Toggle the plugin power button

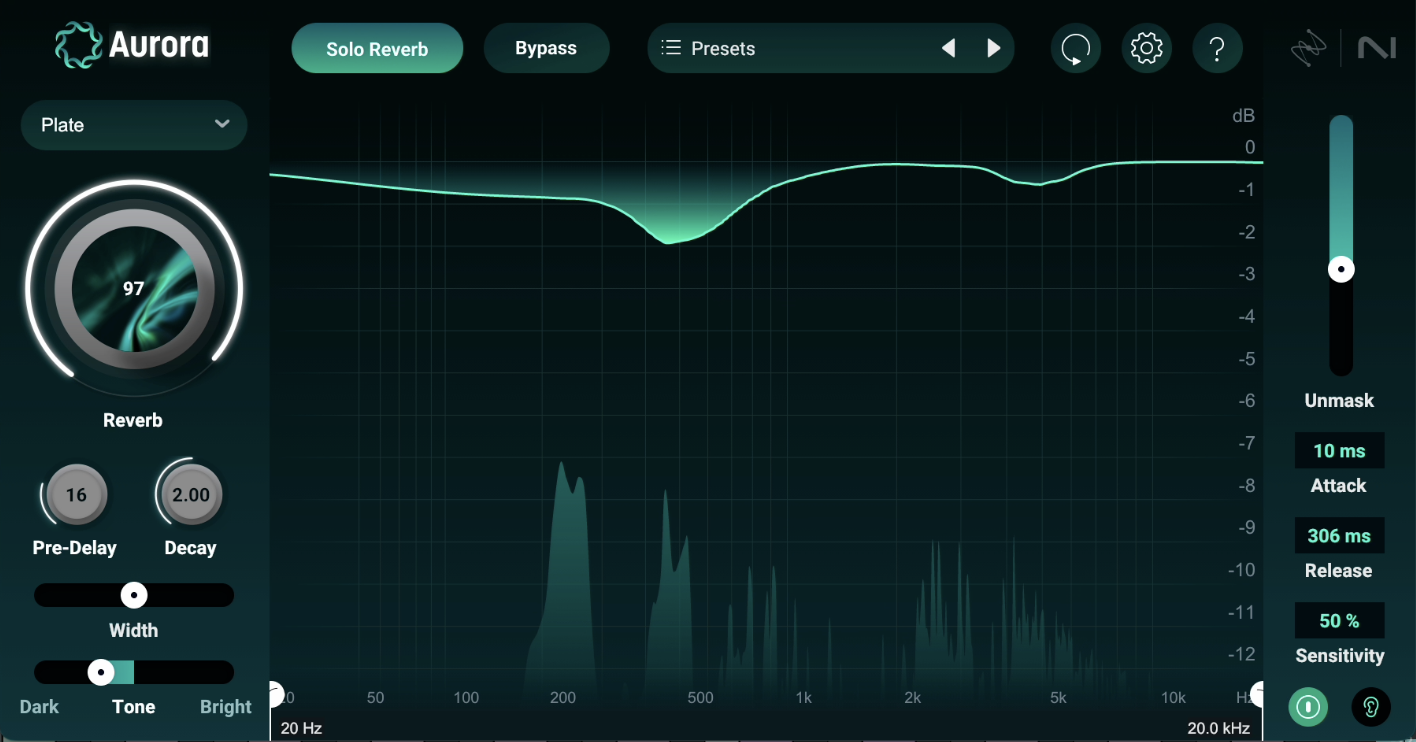1308,707
